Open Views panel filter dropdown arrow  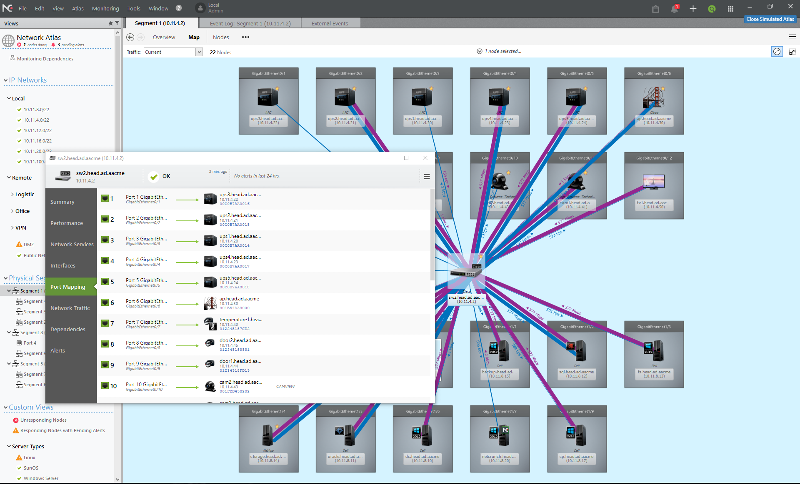[x=117, y=23]
